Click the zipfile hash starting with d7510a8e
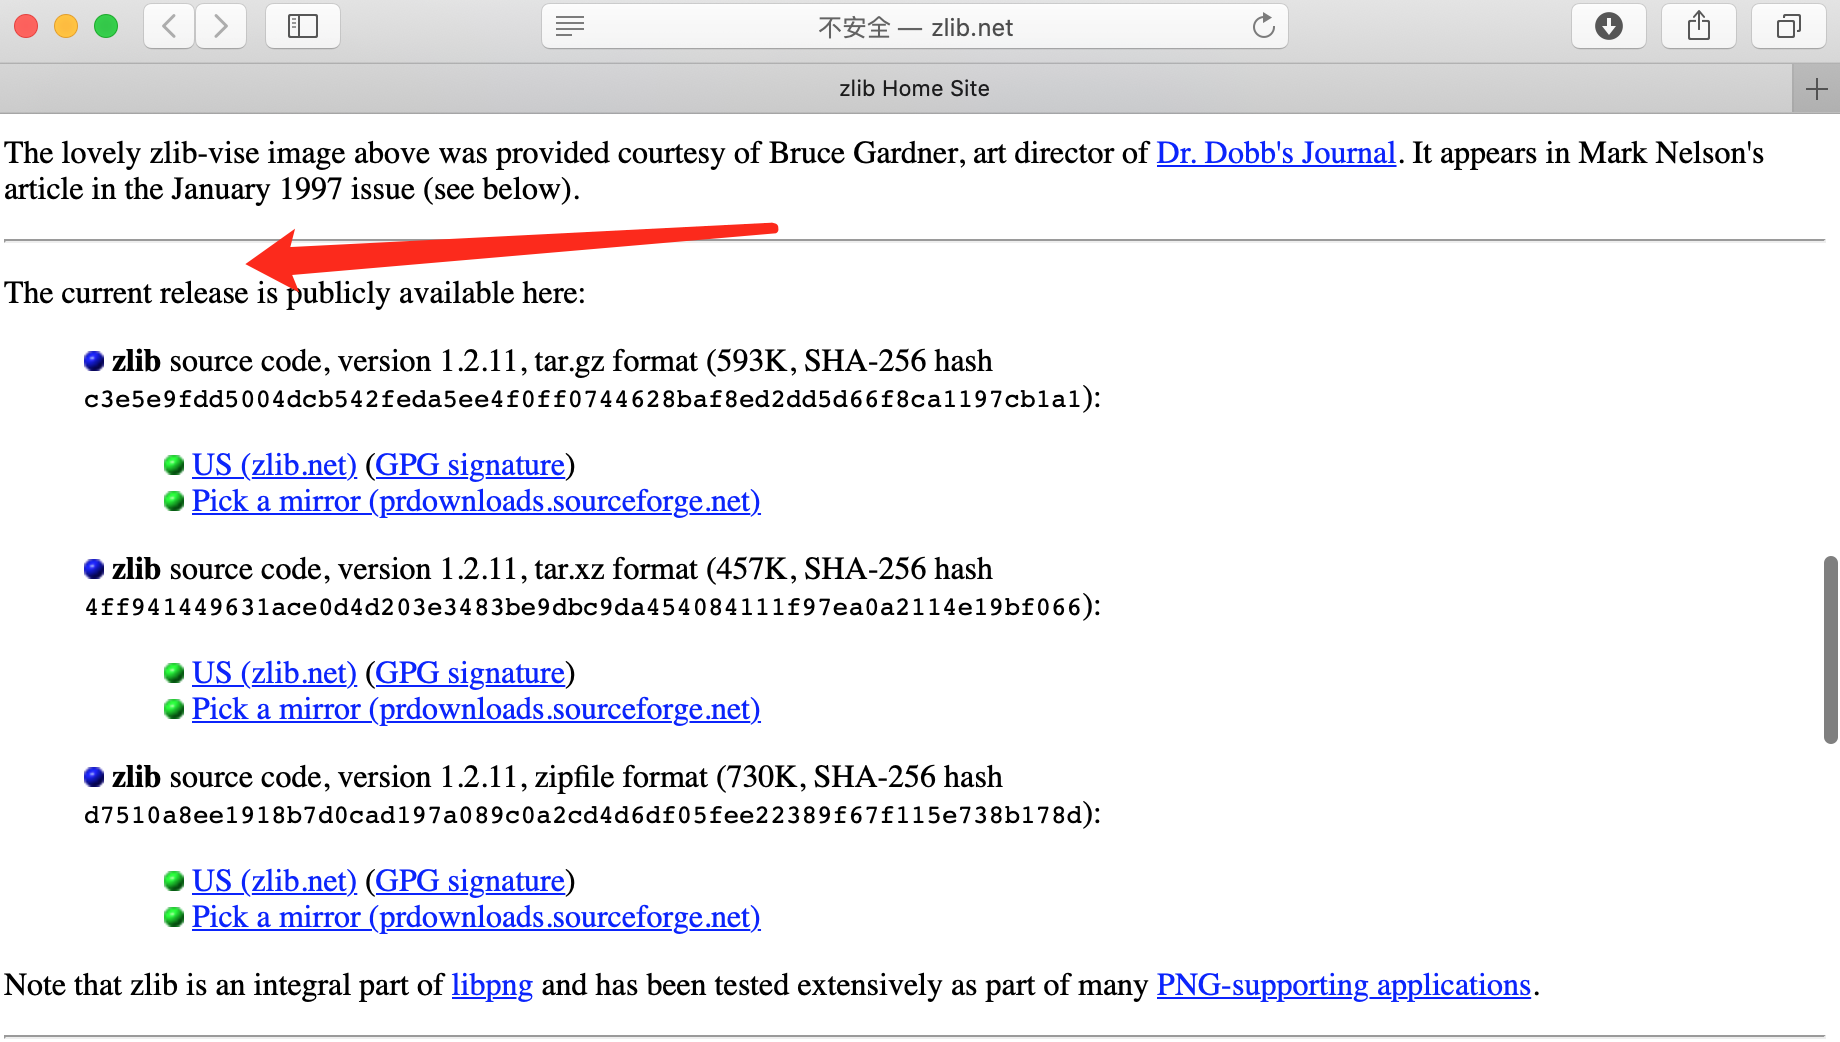The width and height of the screenshot is (1840, 1042). point(583,816)
